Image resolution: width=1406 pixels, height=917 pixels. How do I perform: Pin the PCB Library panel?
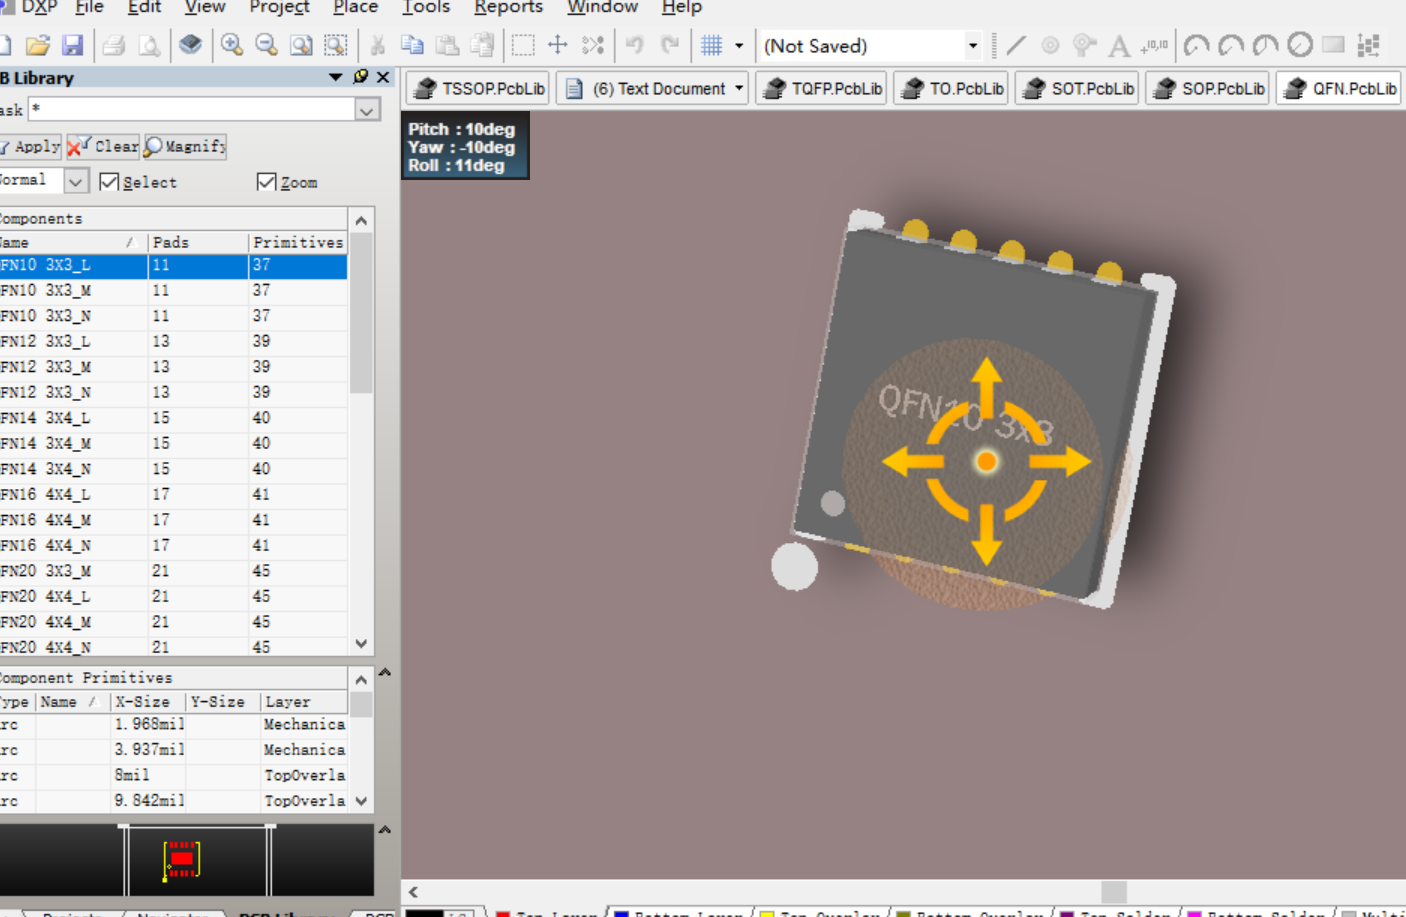[361, 77]
